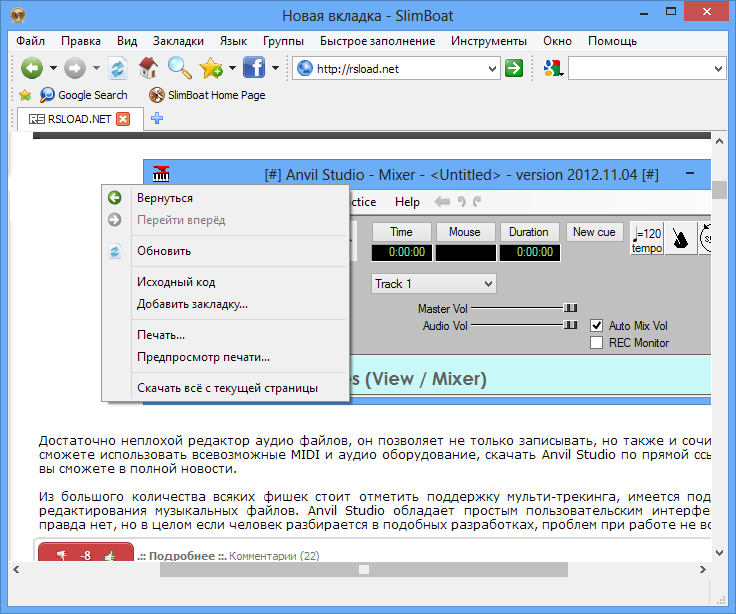Click the vertical scrollbar down arrow
The image size is (736, 614).
[x=719, y=553]
